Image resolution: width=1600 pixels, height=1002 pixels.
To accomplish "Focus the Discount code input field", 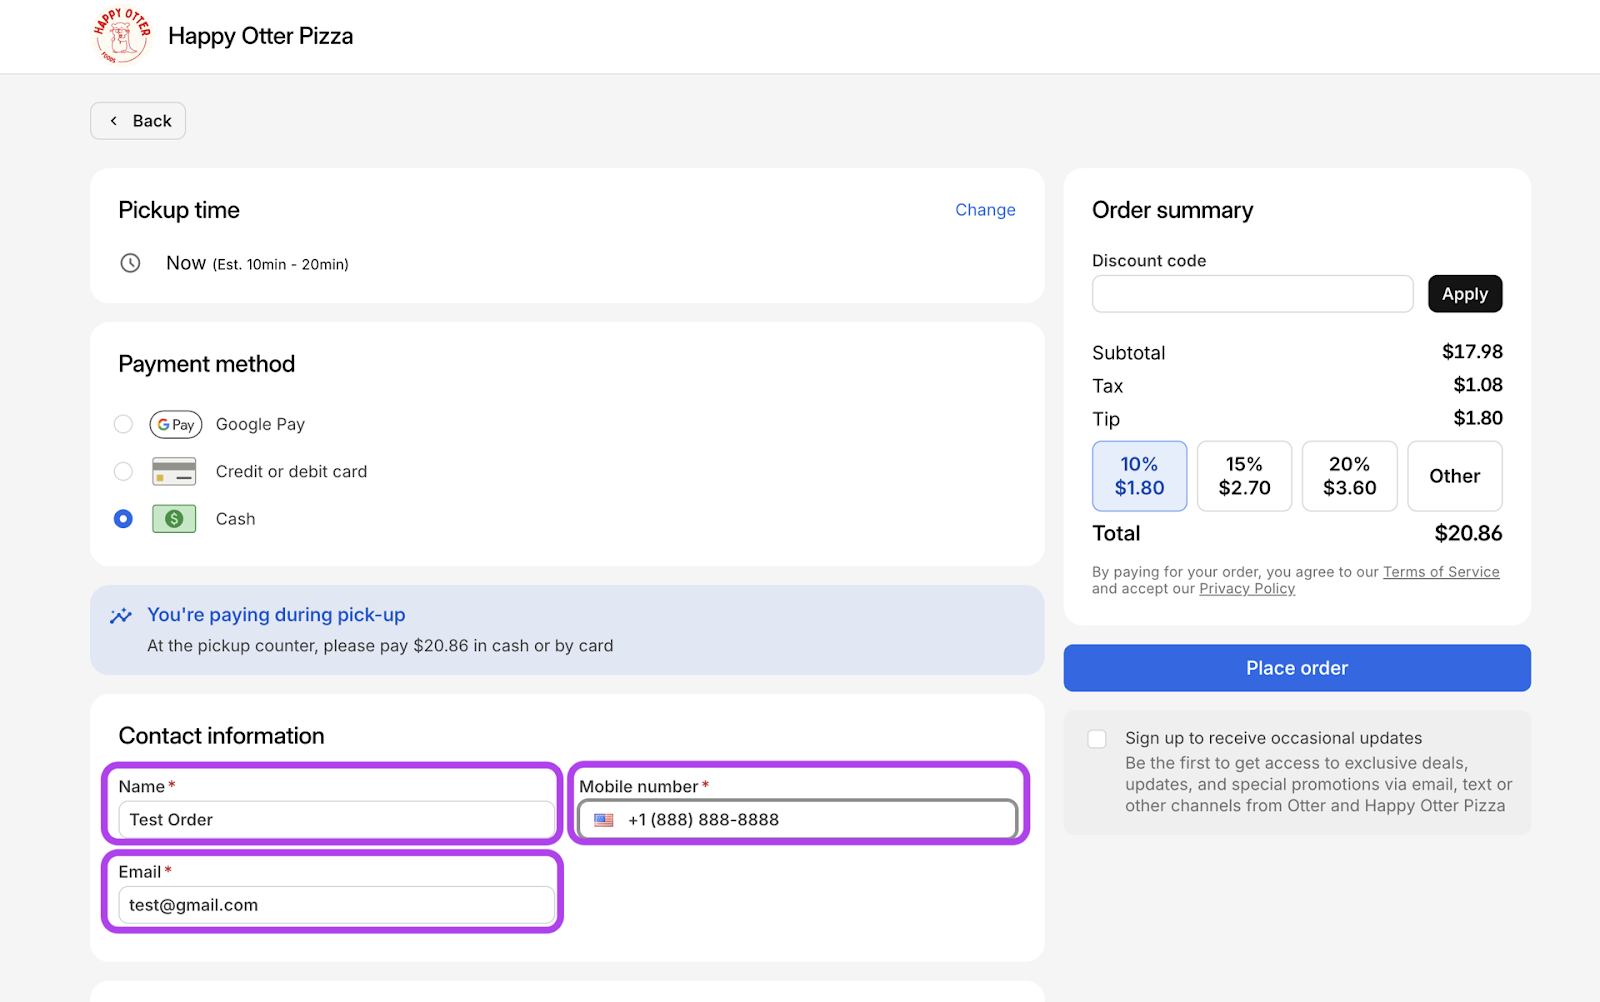I will pos(1252,294).
